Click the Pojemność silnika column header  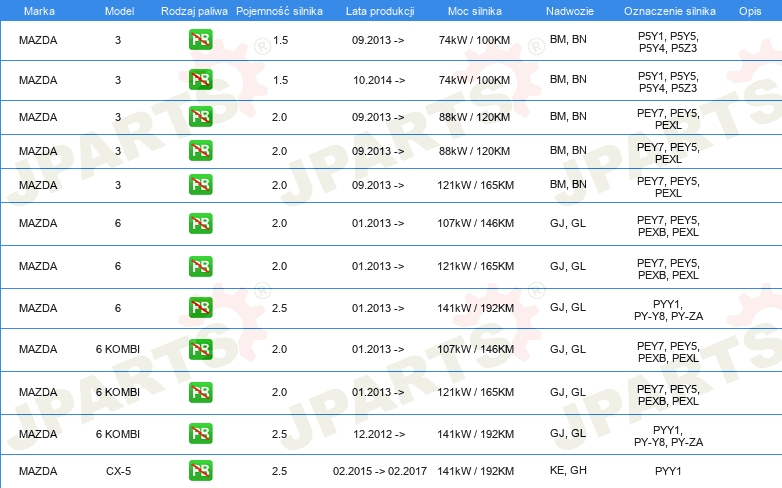tap(279, 11)
